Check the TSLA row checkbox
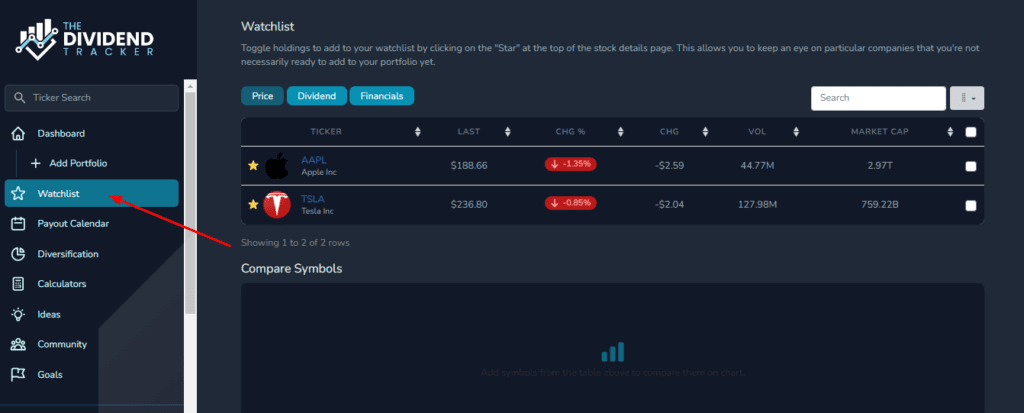1024x413 pixels. tap(971, 206)
